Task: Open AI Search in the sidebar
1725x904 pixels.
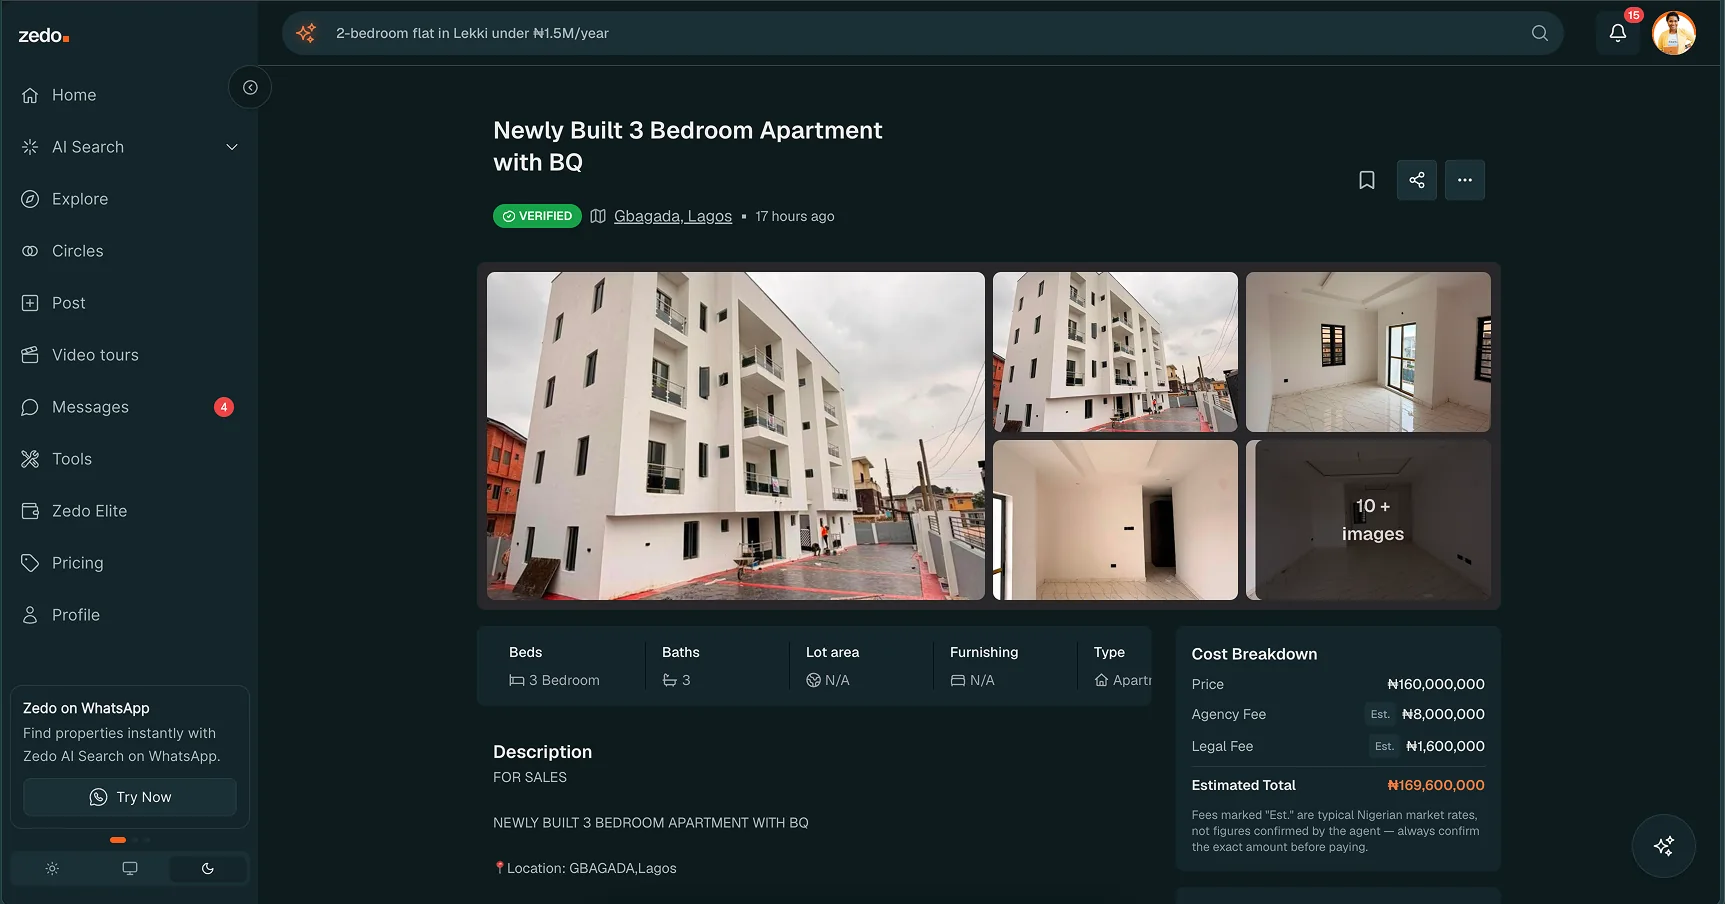Action: point(88,147)
